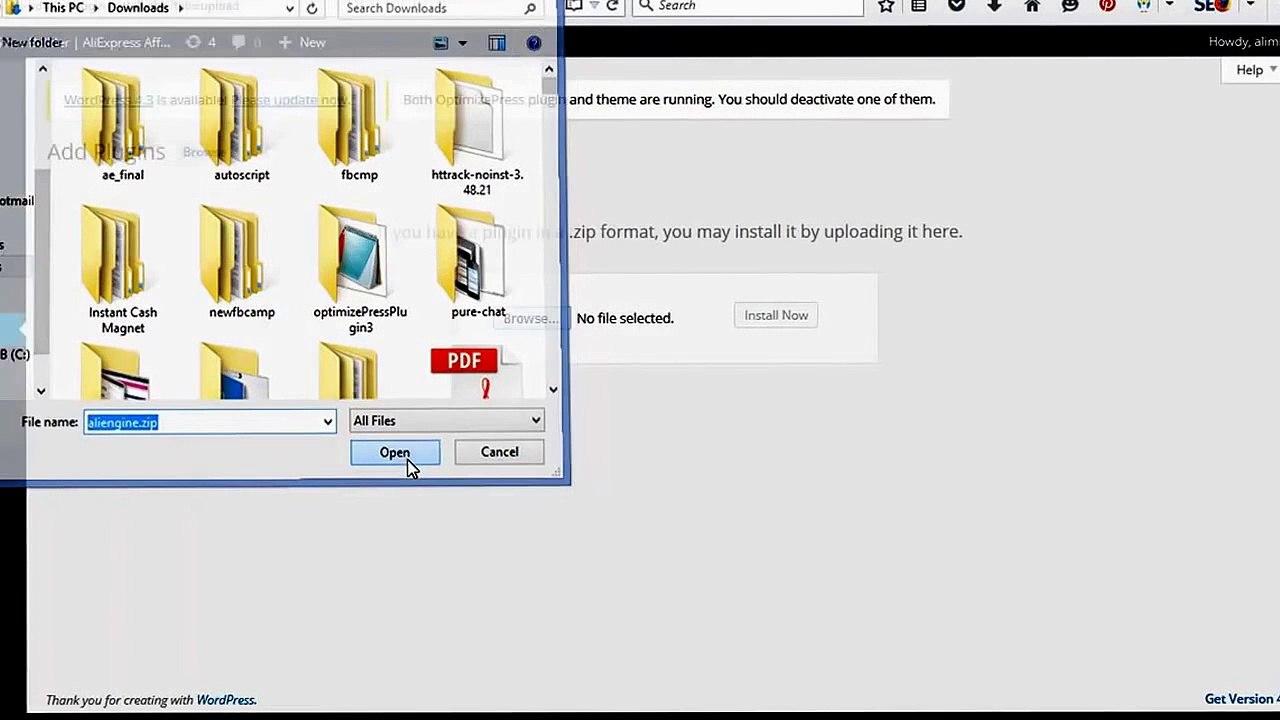This screenshot has width=1280, height=720.
Task: Open the pure-chat folder
Action: click(477, 262)
